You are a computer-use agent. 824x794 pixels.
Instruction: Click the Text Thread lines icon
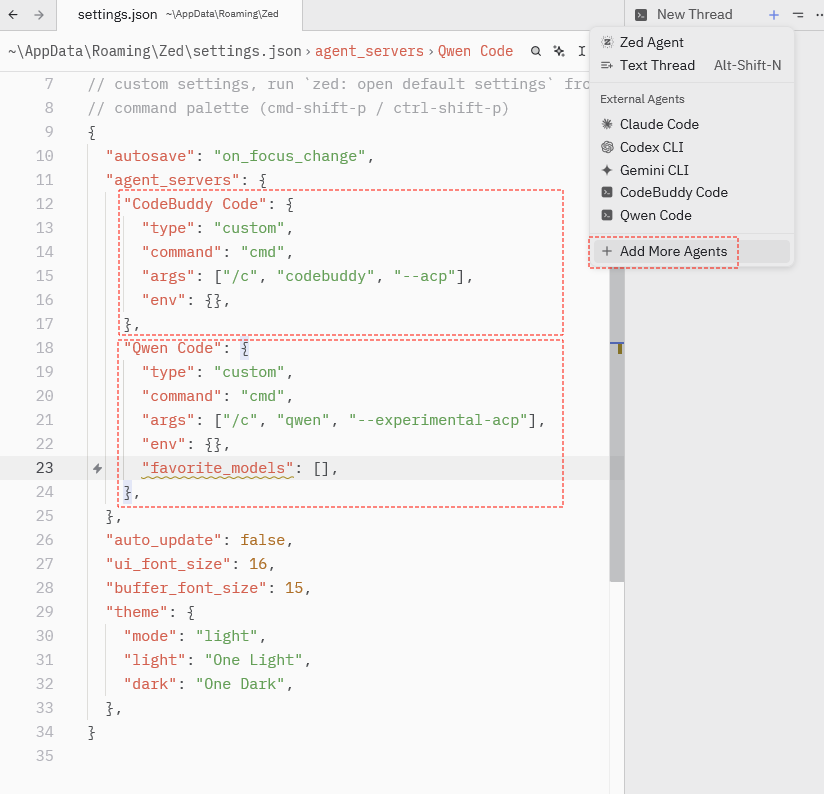(x=607, y=65)
